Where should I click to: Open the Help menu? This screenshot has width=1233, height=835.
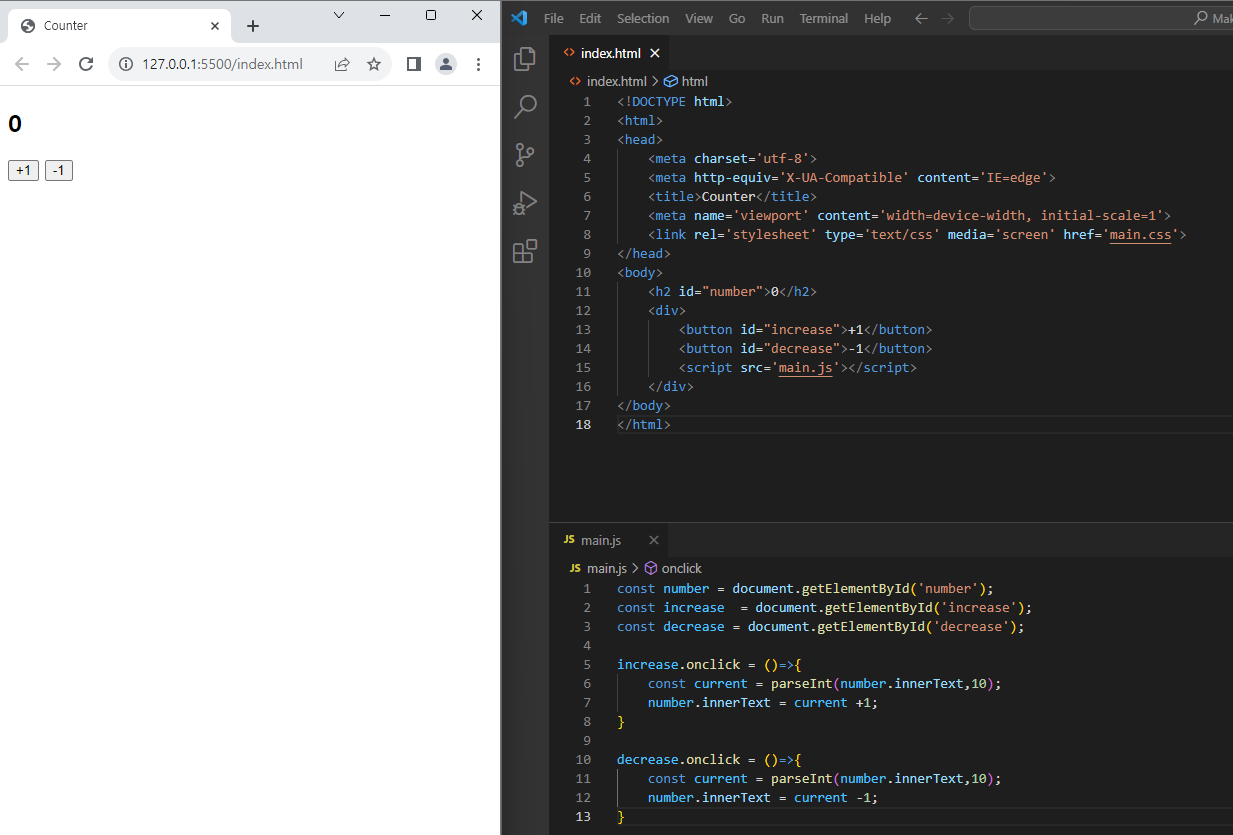coord(877,18)
